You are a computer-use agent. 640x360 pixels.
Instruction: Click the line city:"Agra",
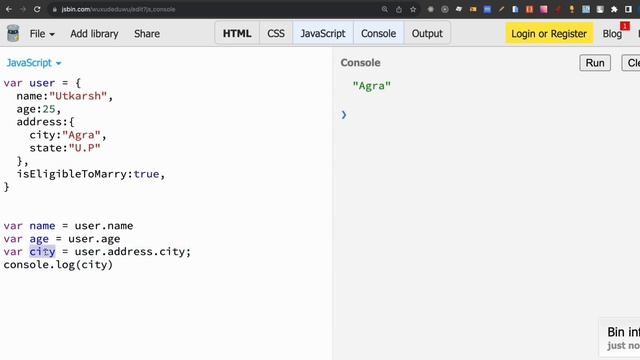click(68, 136)
